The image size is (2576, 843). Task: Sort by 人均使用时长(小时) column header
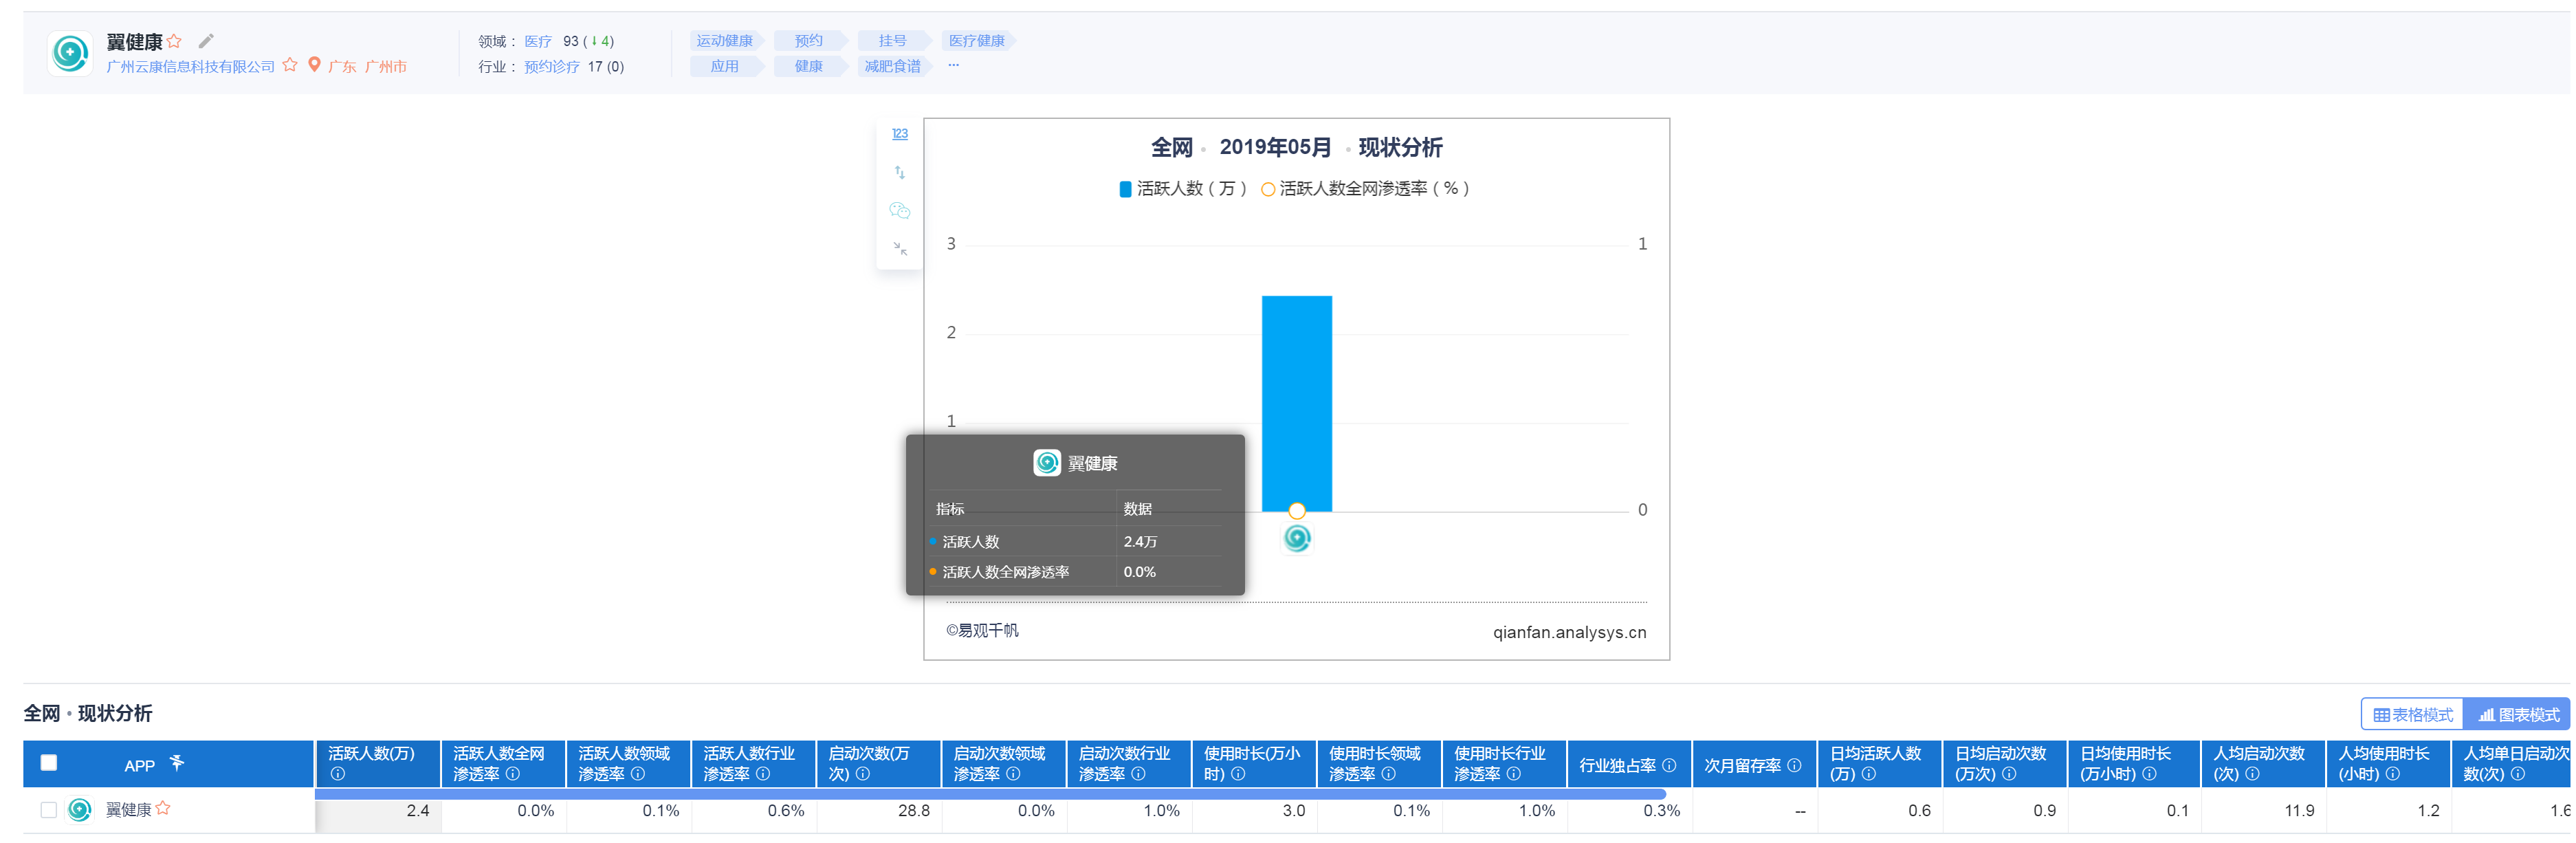pos(2388,763)
